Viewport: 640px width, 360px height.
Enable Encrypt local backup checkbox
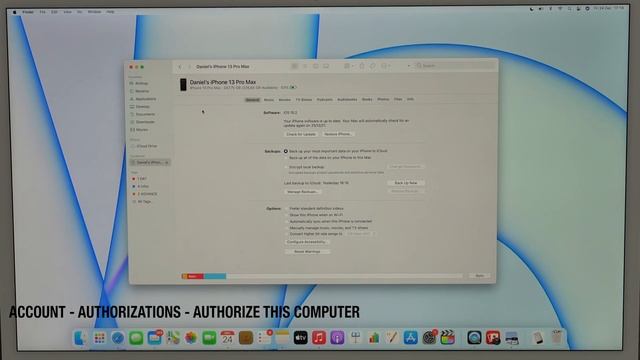tap(286, 167)
